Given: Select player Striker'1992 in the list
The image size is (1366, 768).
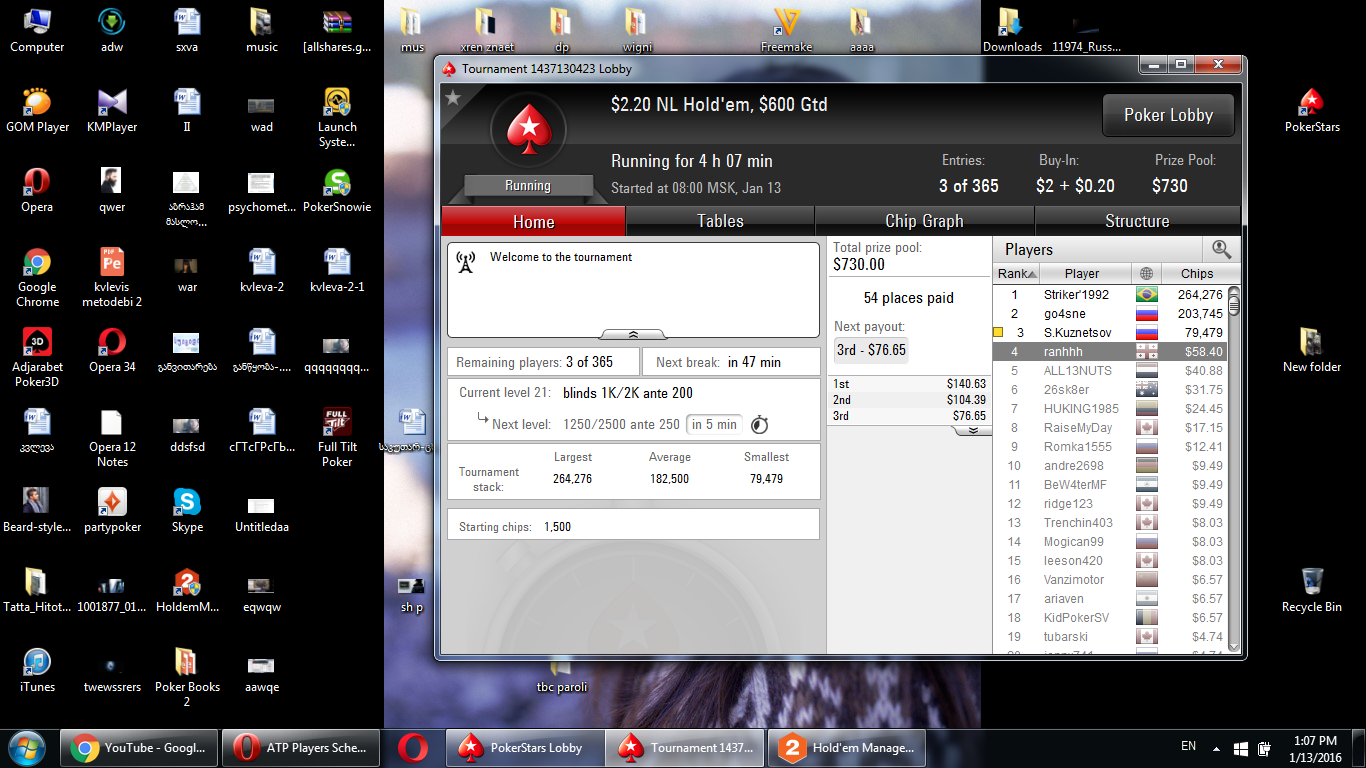Looking at the screenshot, I should (x=1109, y=295).
